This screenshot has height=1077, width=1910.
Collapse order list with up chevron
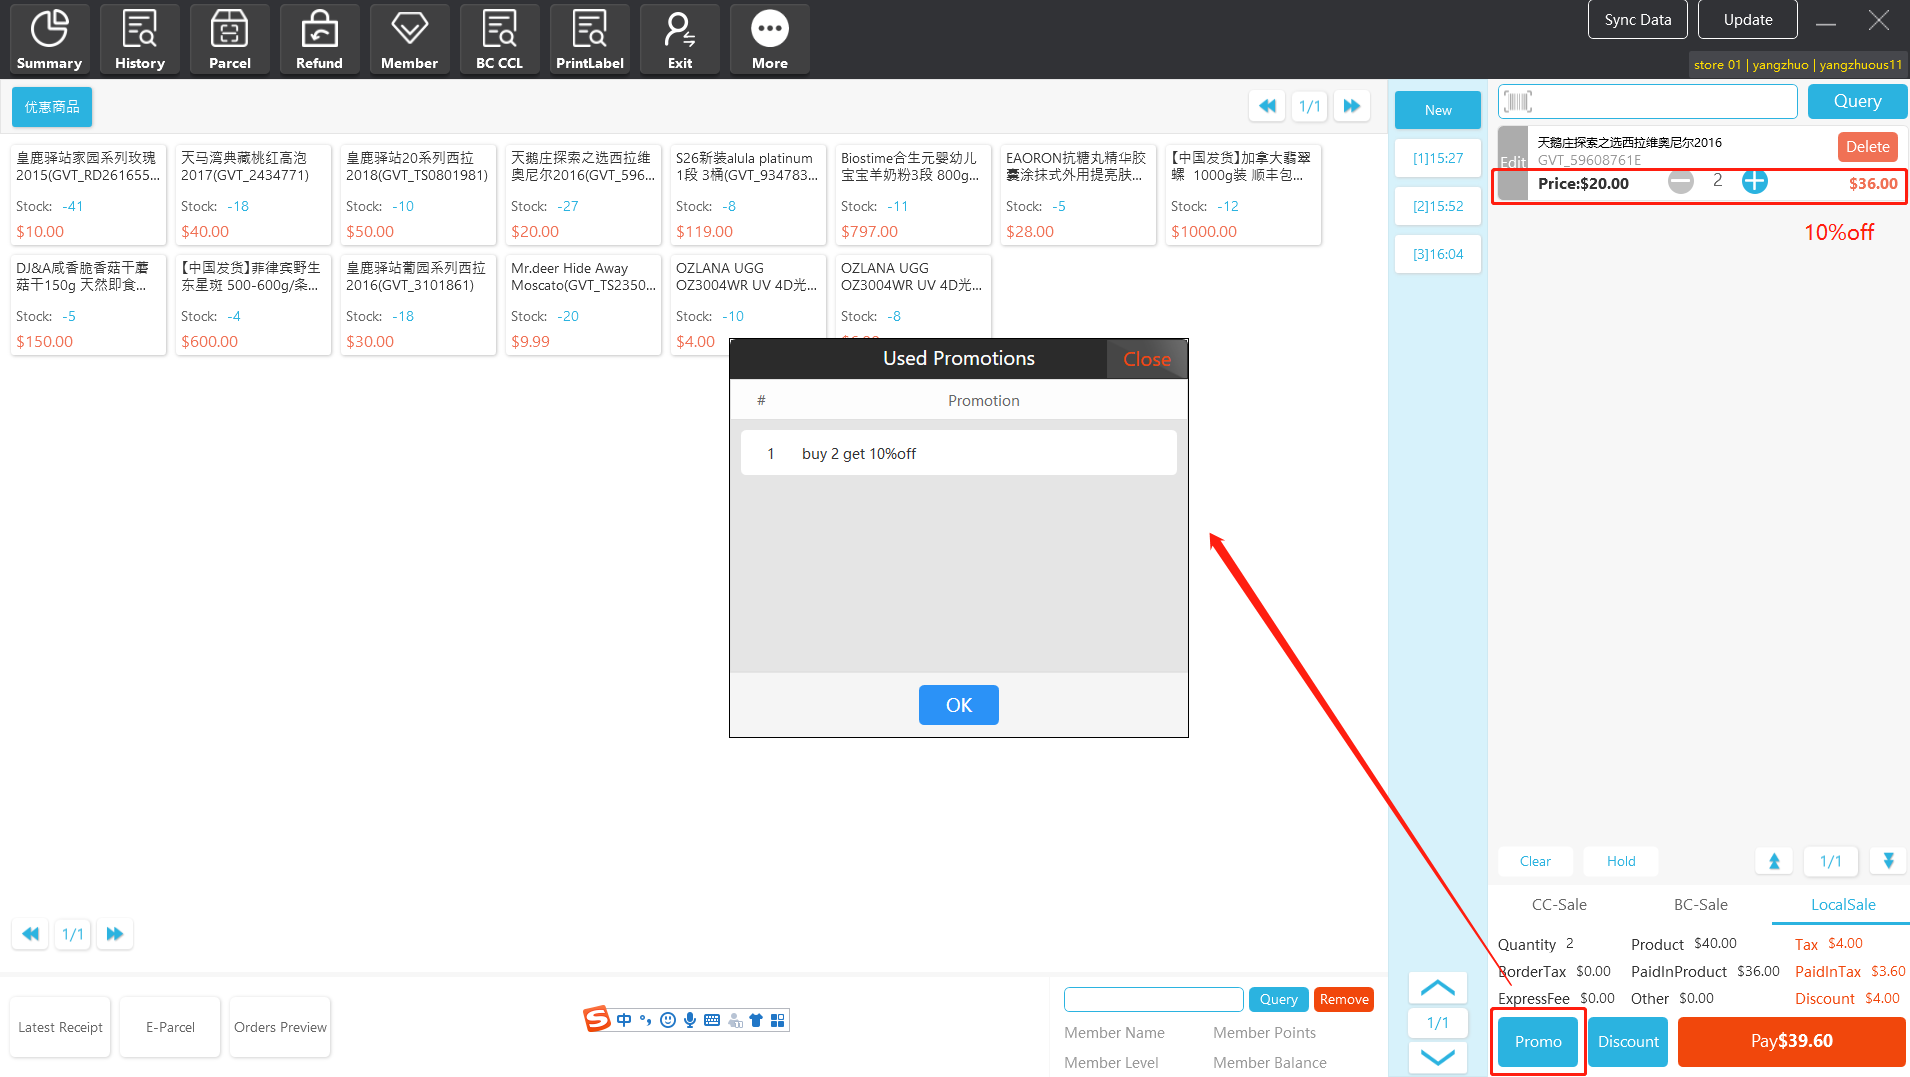pyautogui.click(x=1437, y=988)
